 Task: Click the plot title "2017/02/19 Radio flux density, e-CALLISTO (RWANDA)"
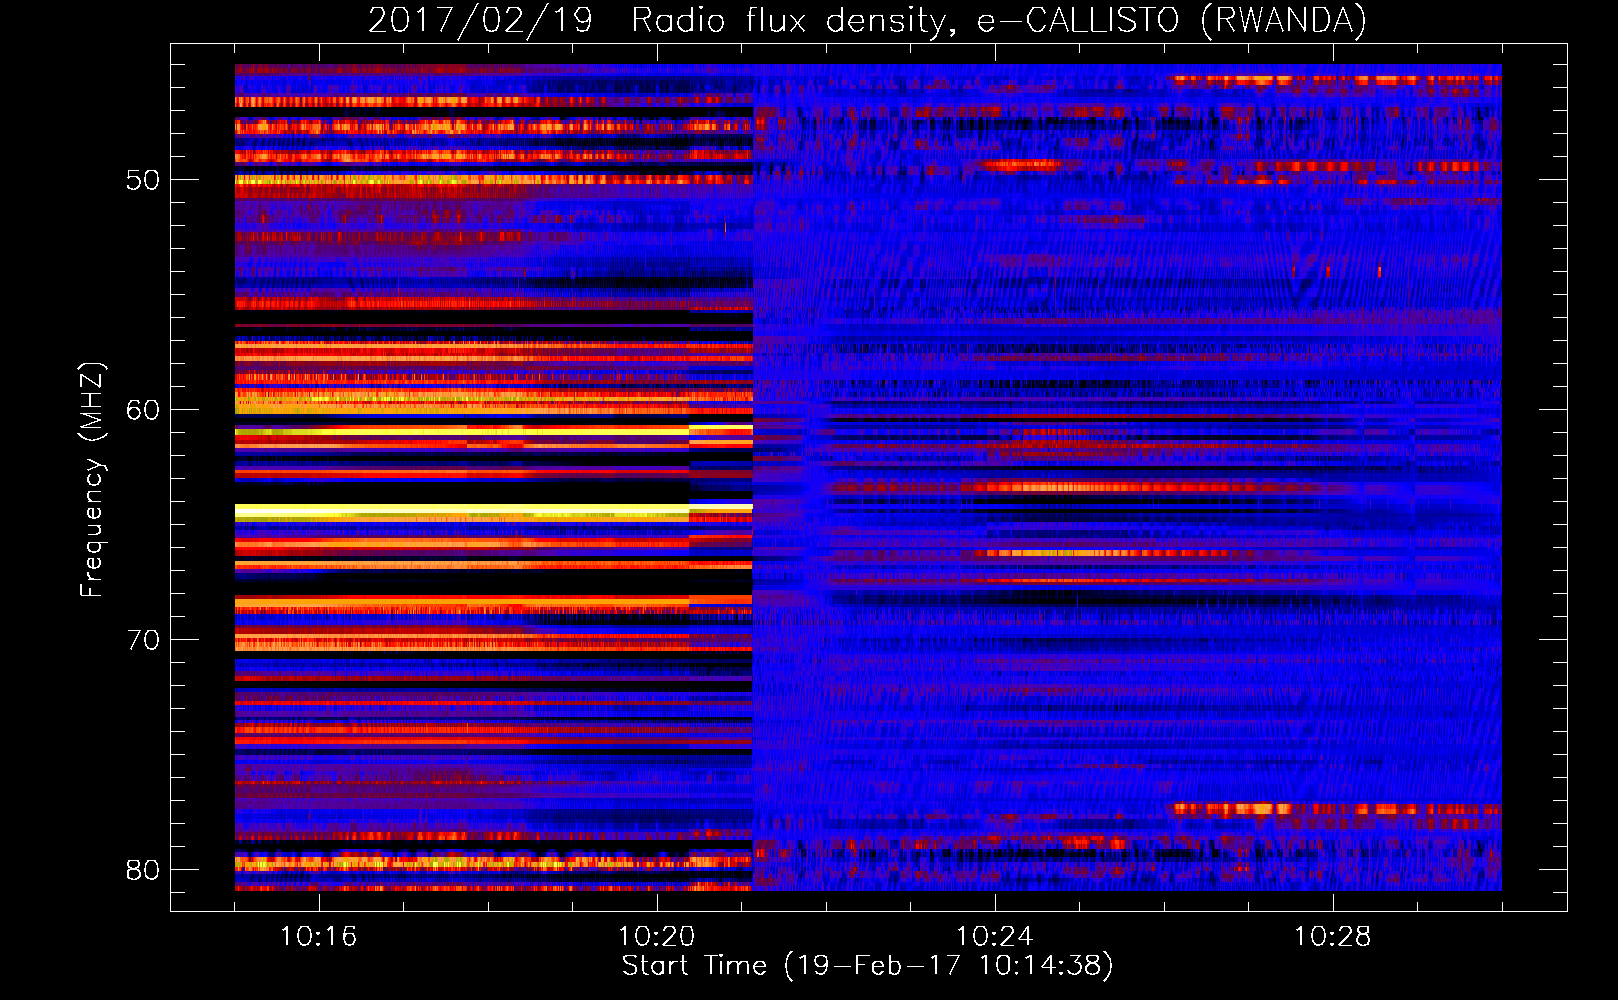click(x=867, y=21)
